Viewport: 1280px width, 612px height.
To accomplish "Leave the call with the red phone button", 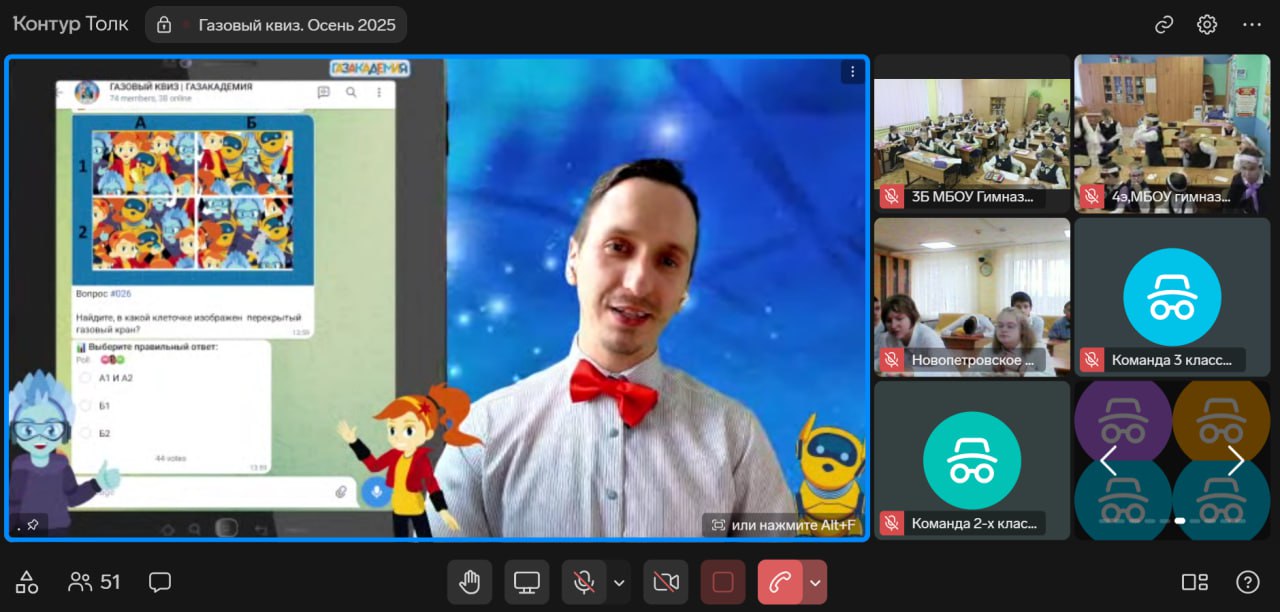I will pyautogui.click(x=781, y=582).
